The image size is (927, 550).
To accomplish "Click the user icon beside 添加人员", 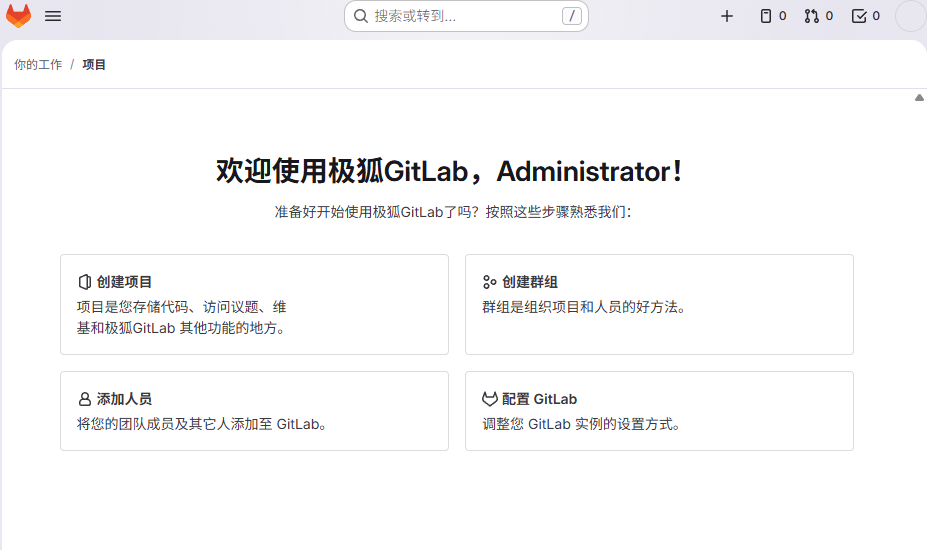I will (85, 399).
